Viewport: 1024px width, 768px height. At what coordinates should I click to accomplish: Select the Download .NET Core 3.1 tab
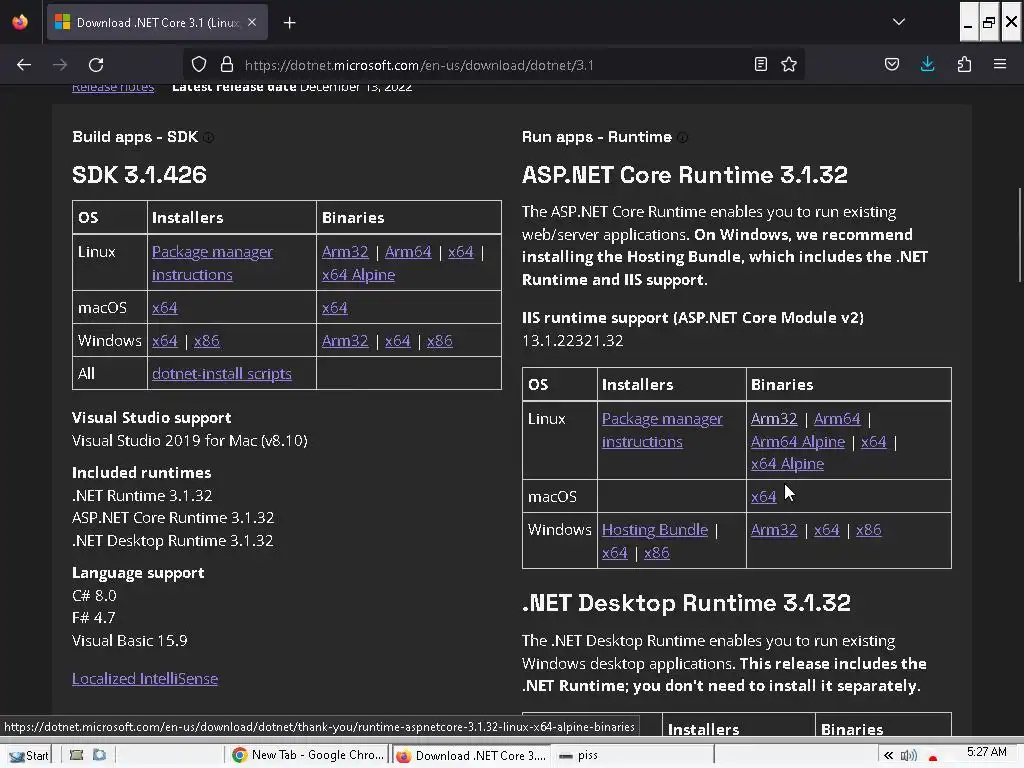pos(157,23)
